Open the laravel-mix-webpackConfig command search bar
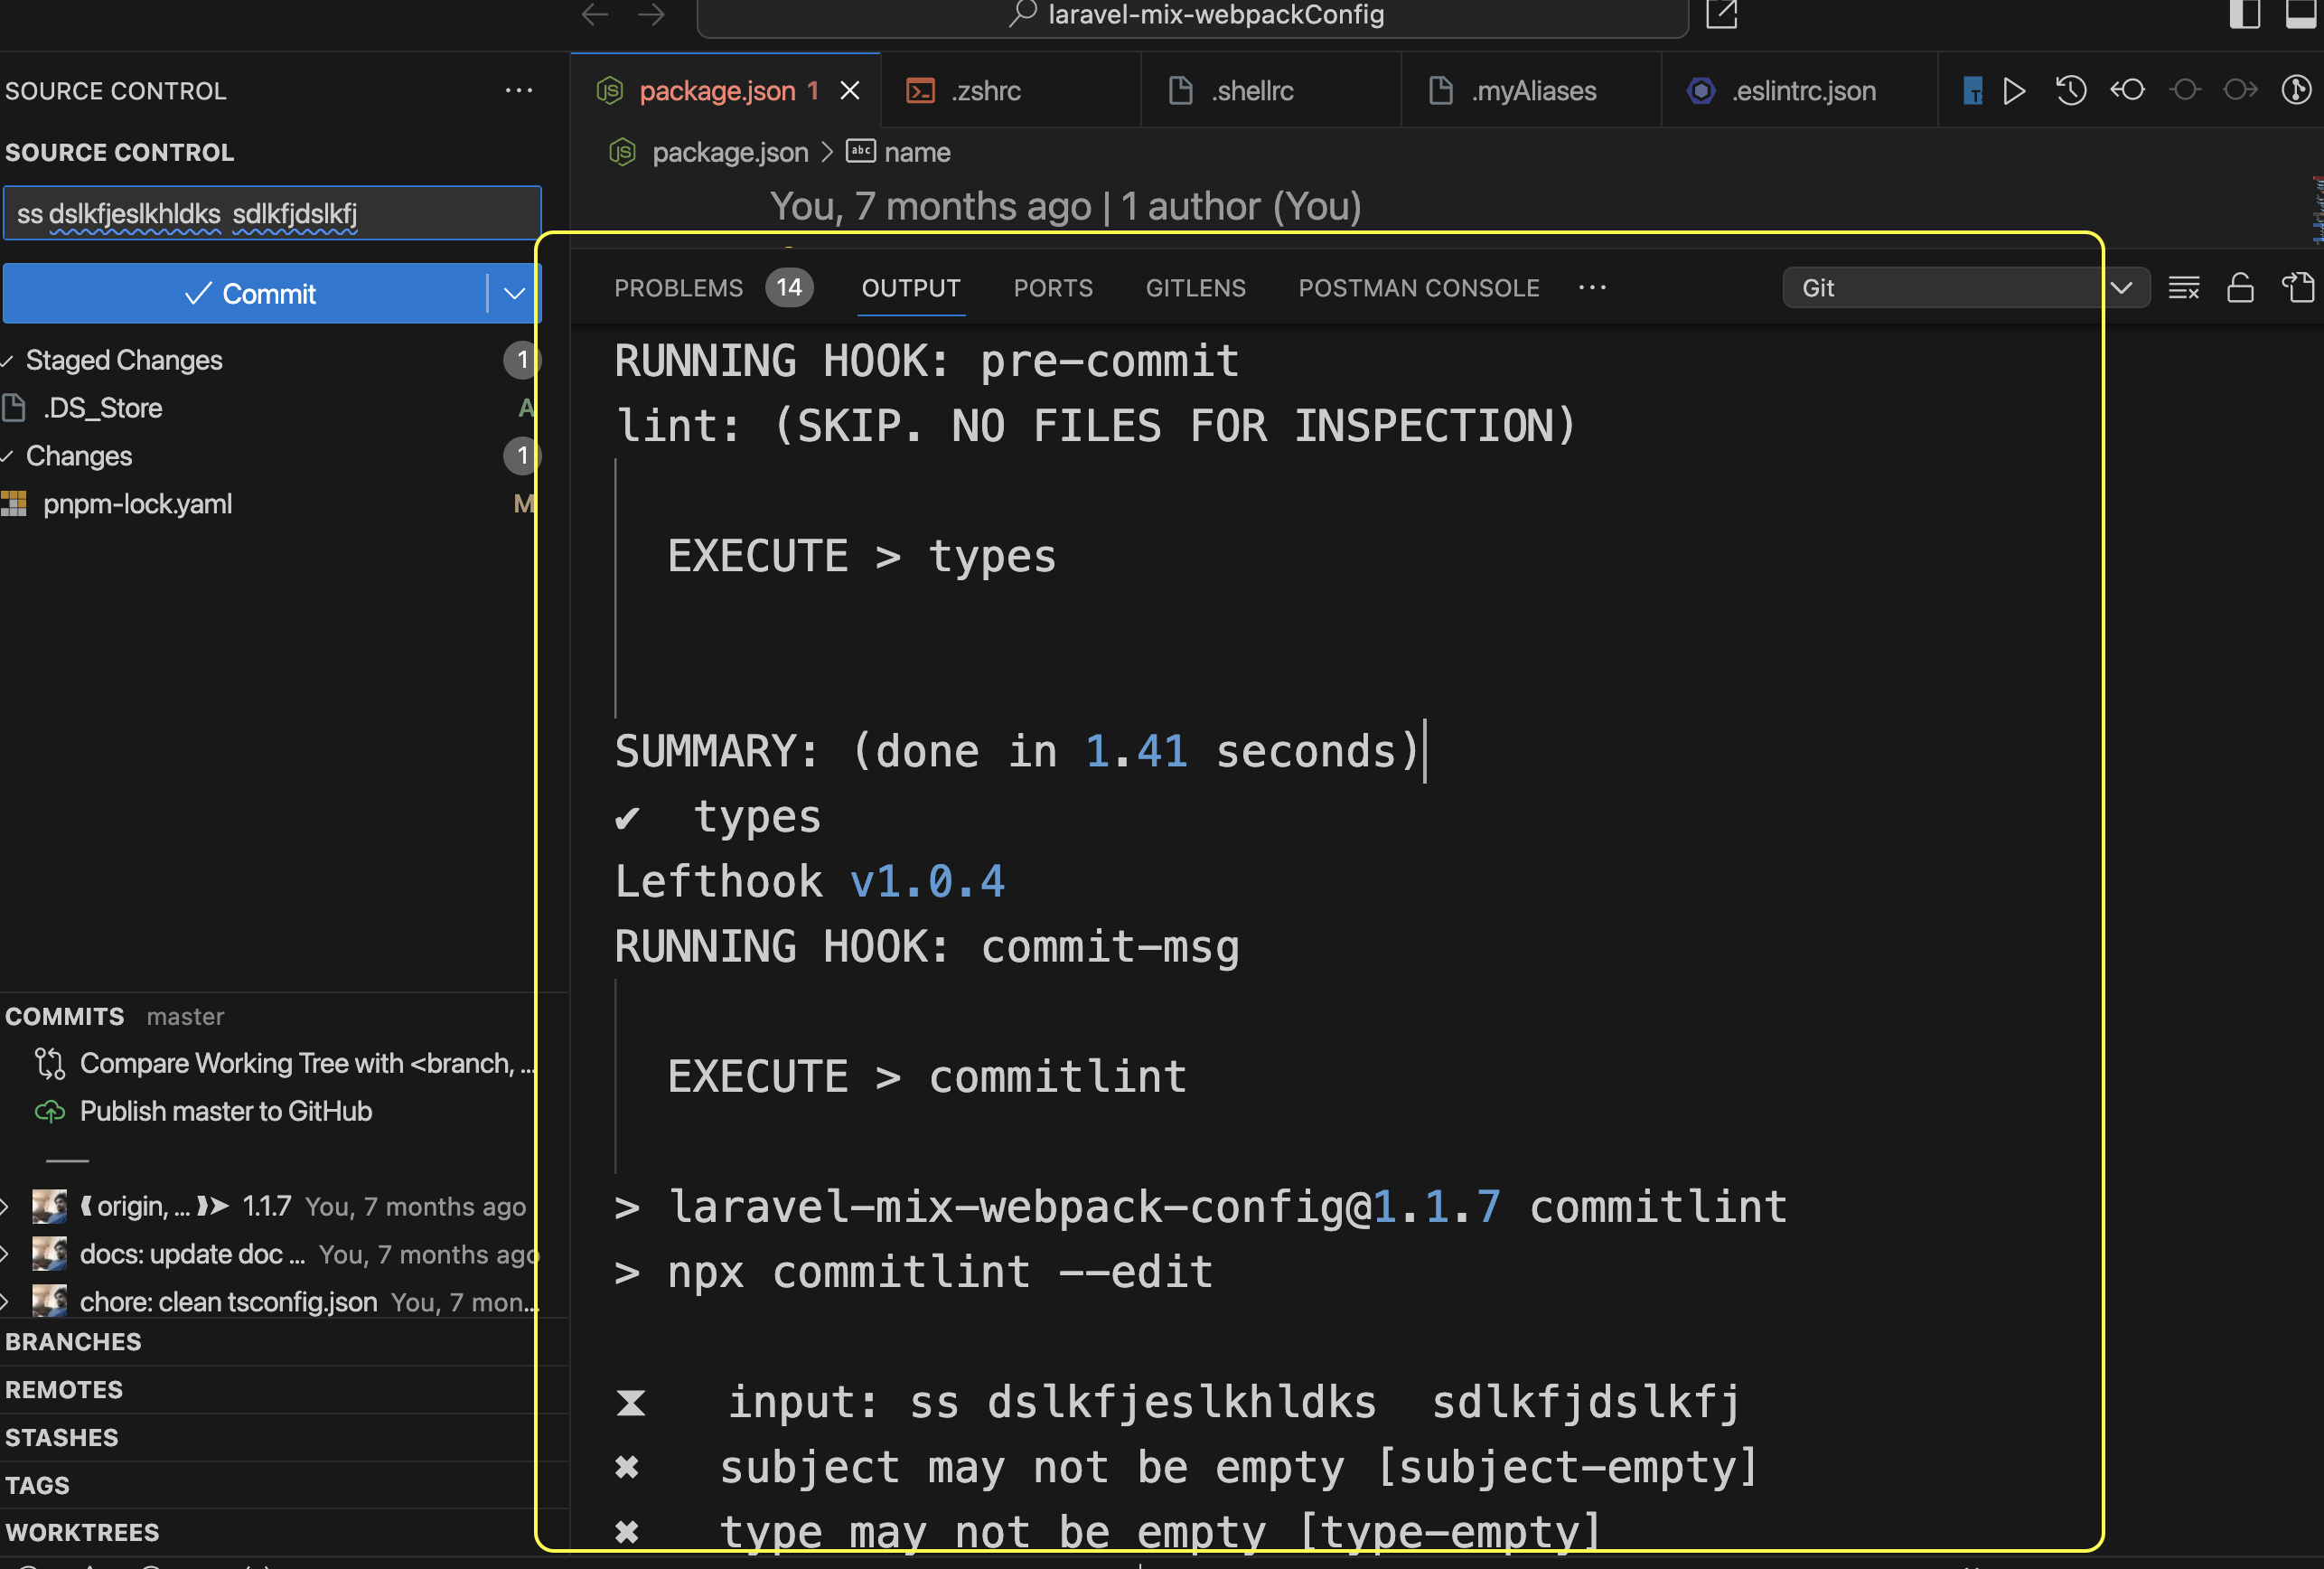Image resolution: width=2324 pixels, height=1569 pixels. (1192, 16)
